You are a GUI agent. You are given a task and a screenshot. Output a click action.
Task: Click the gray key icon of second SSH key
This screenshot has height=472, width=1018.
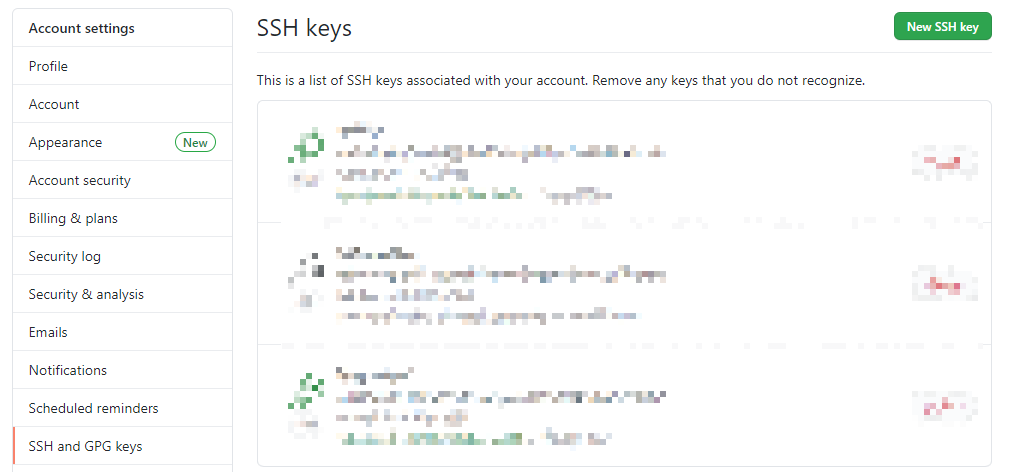click(x=307, y=267)
